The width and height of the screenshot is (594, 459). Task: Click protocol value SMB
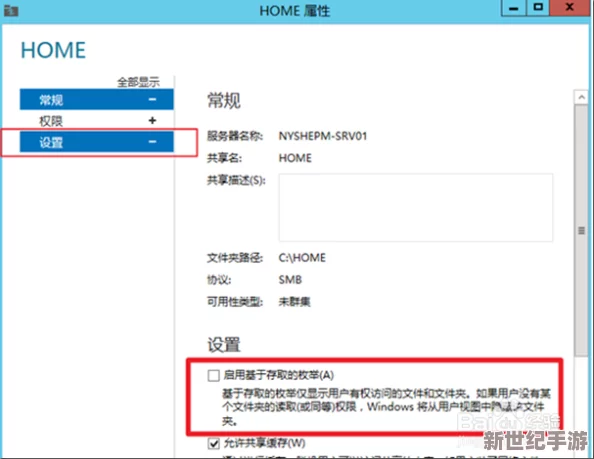tap(290, 280)
